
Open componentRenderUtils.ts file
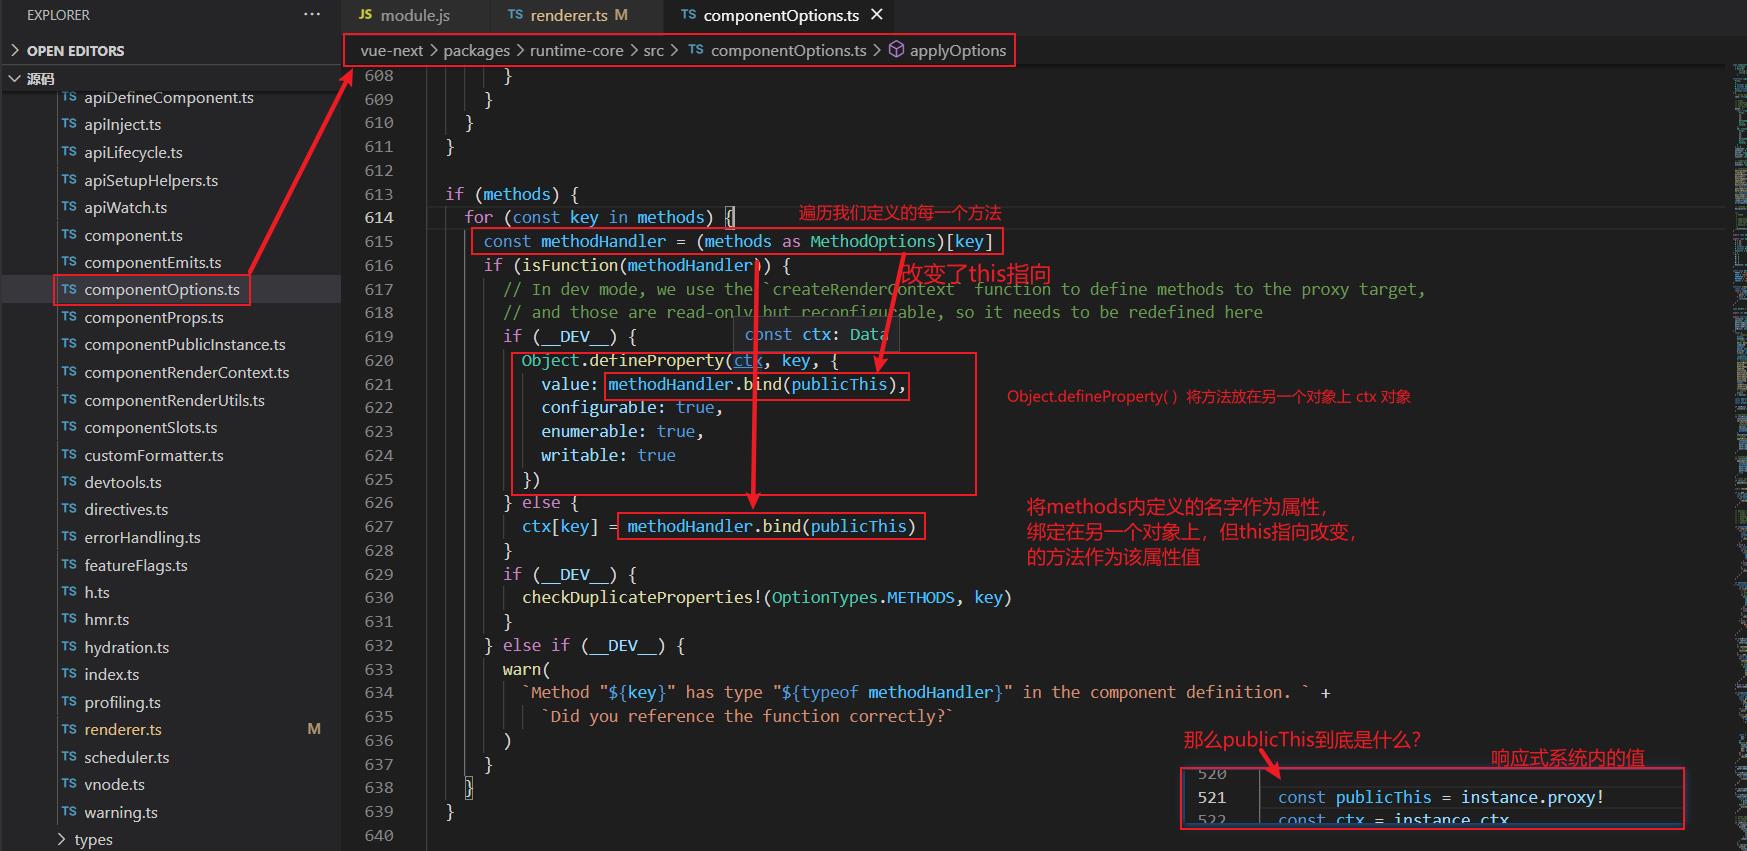174,400
